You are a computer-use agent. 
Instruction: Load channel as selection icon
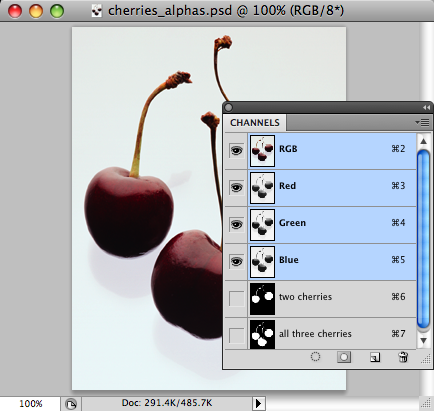(315, 357)
